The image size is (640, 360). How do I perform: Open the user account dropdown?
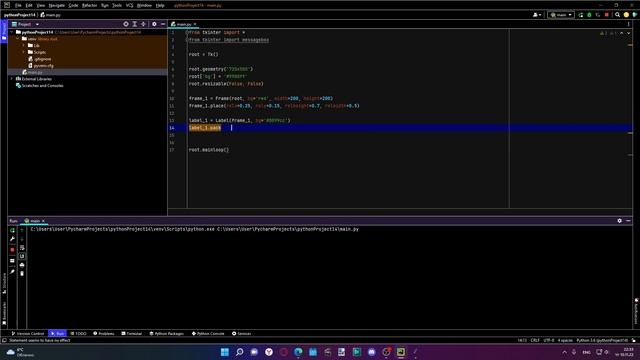[537, 15]
